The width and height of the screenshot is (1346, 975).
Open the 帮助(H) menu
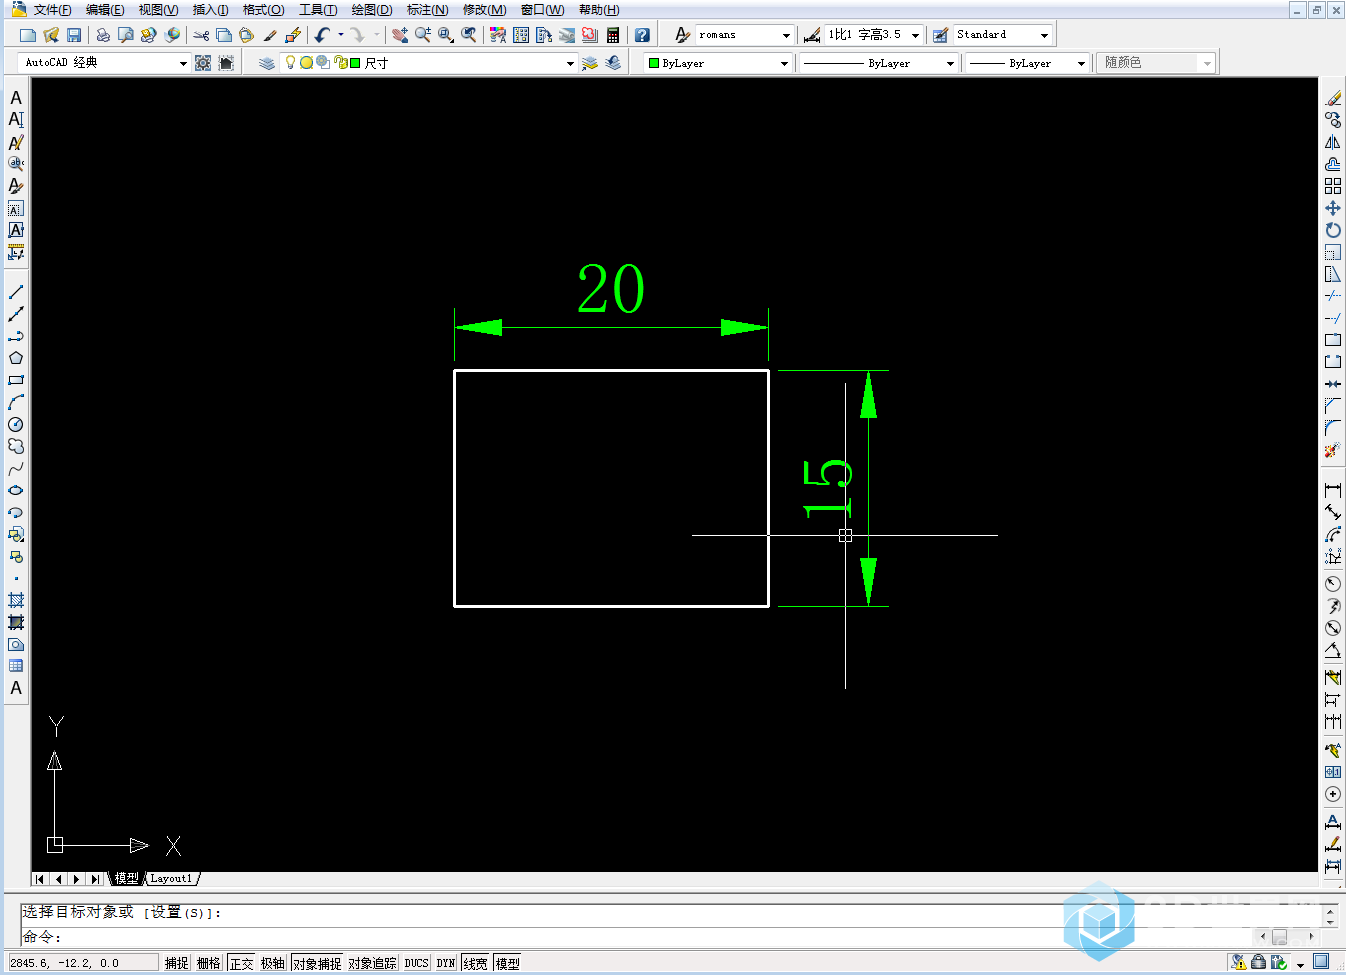[x=599, y=10]
